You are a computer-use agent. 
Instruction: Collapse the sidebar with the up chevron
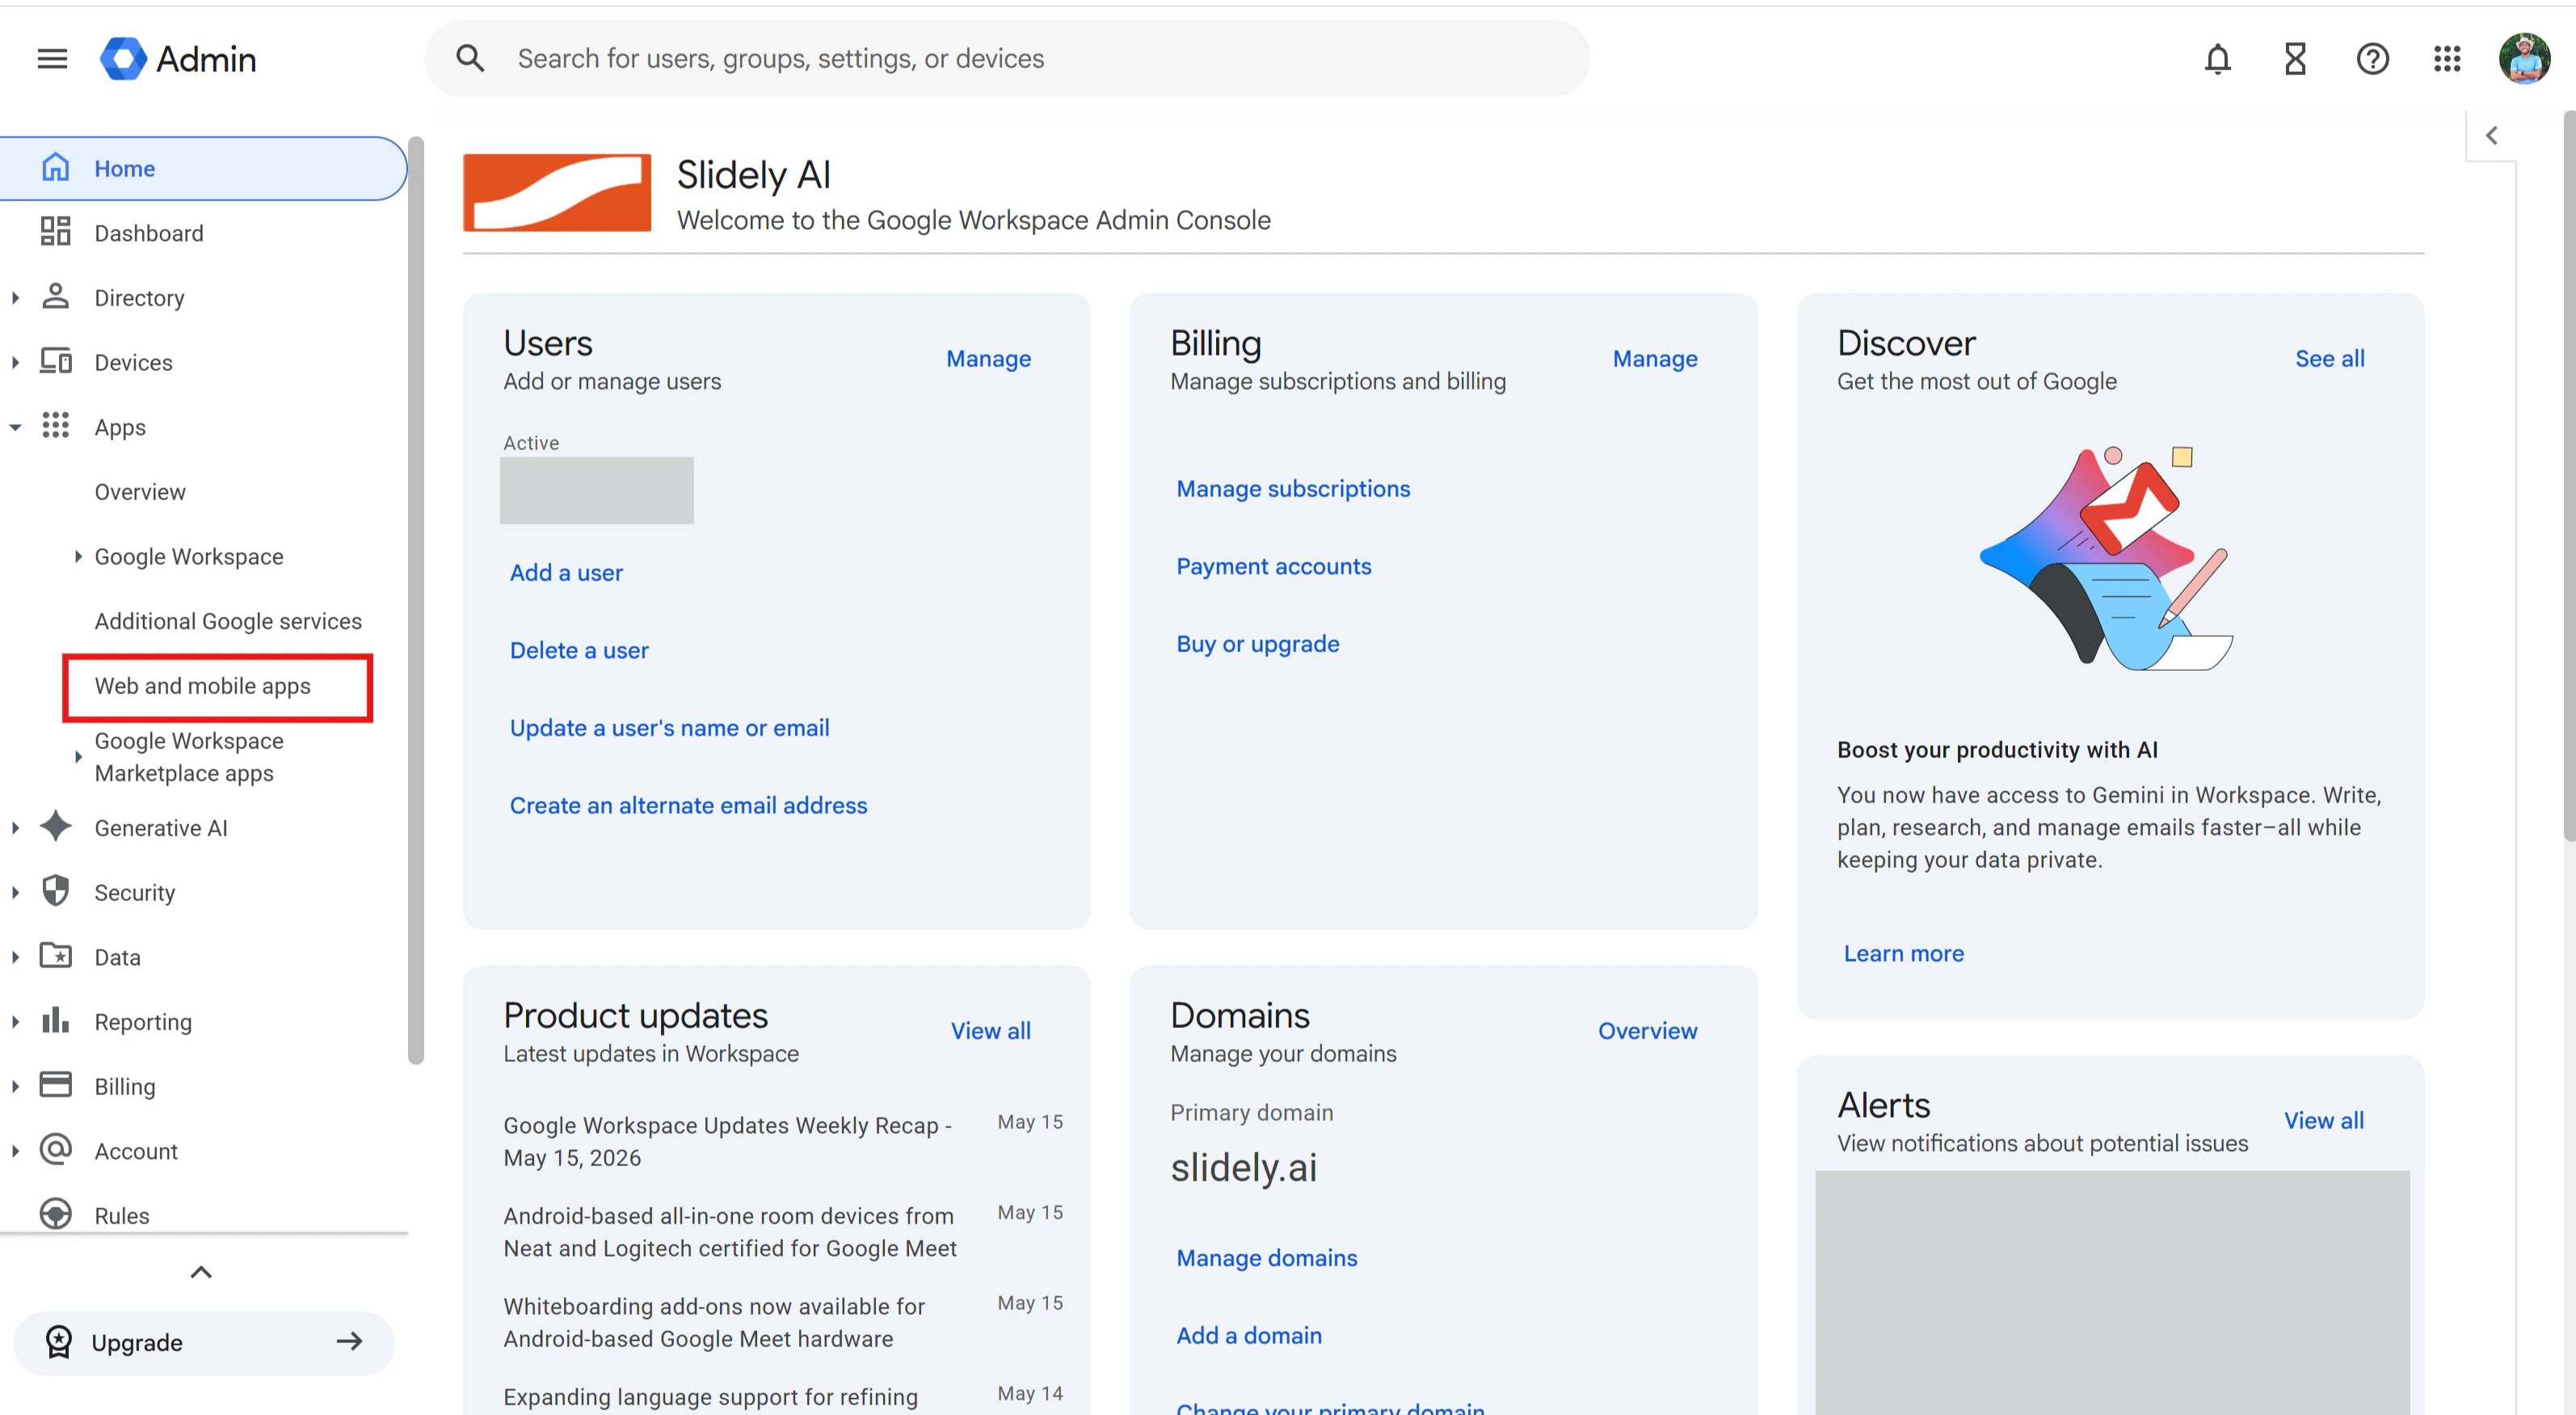point(201,1272)
